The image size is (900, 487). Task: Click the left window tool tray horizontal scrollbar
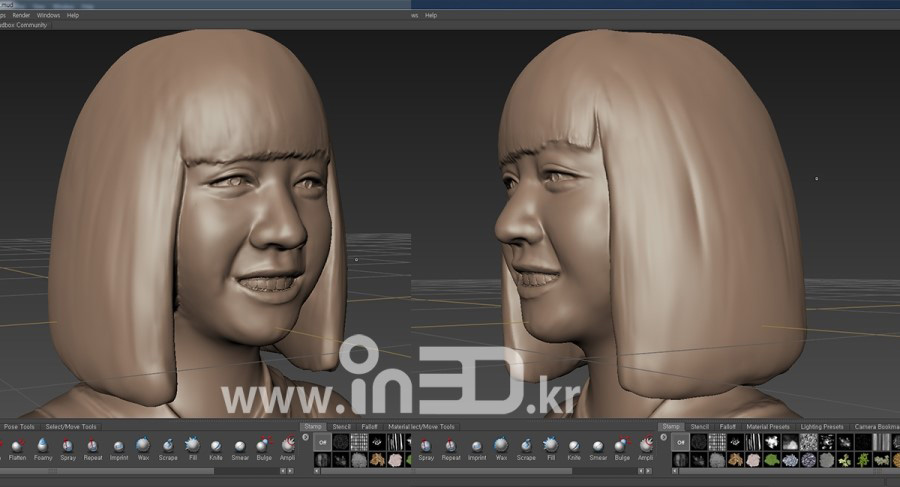click(x=107, y=471)
